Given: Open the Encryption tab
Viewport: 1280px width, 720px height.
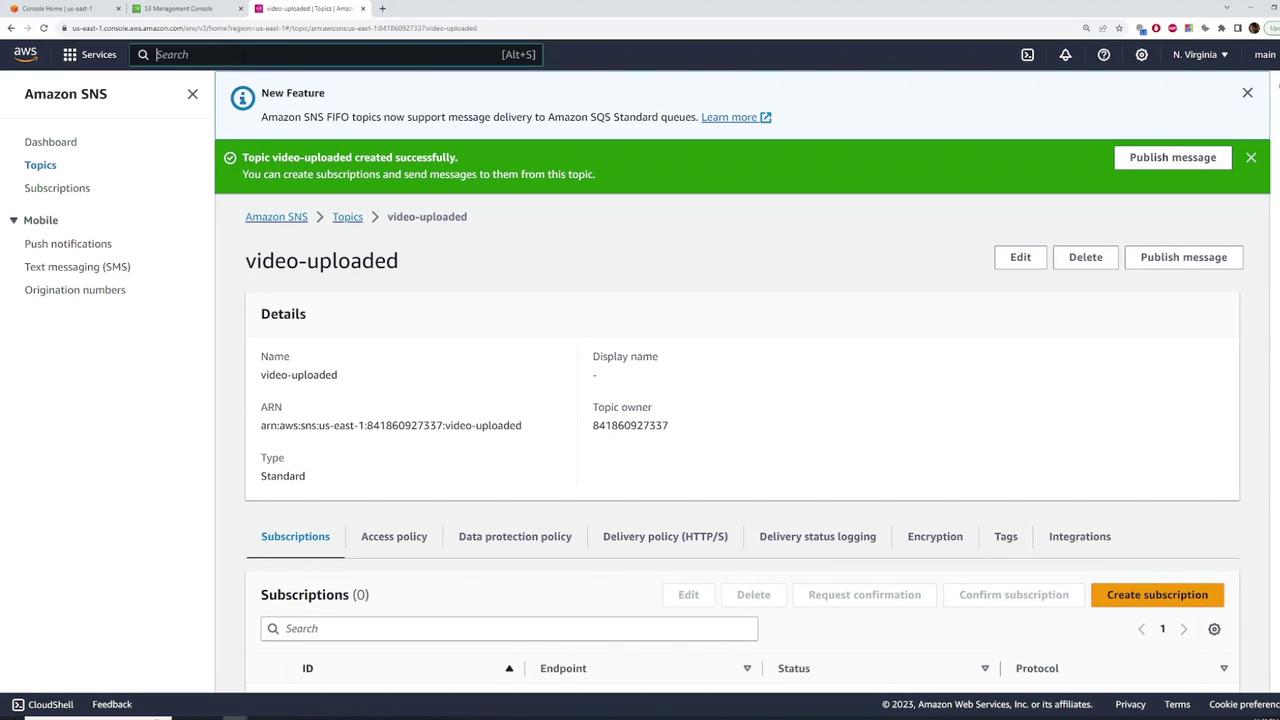Looking at the screenshot, I should [x=935, y=537].
